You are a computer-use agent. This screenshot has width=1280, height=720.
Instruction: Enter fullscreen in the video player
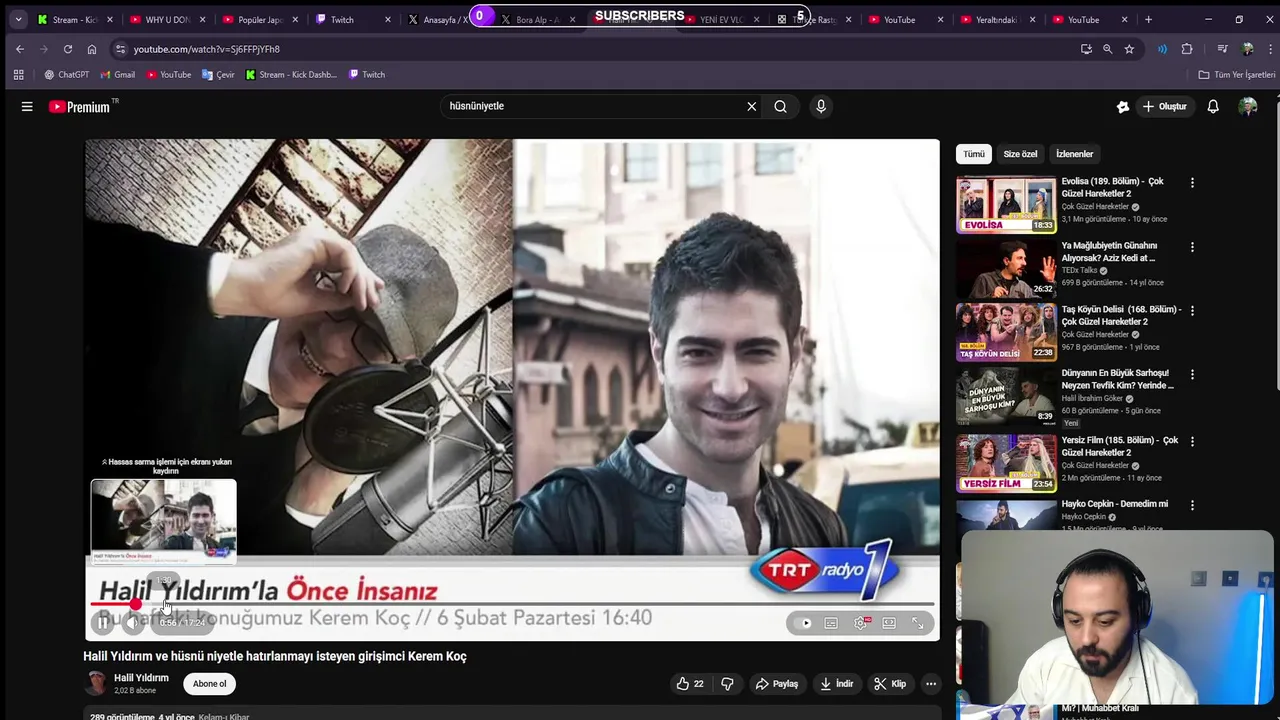918,623
